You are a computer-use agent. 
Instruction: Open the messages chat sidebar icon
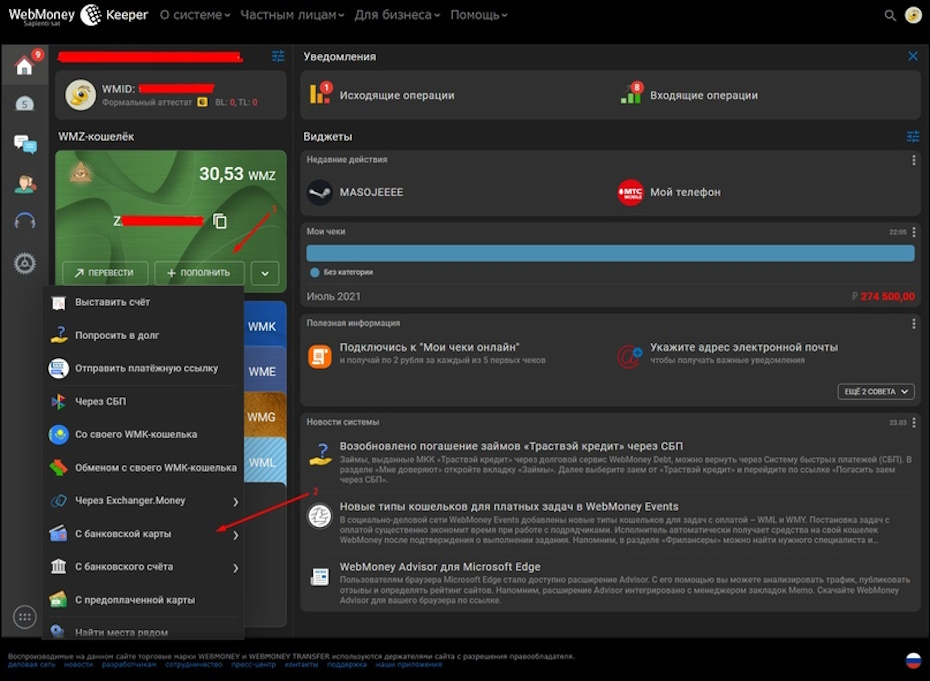pyautogui.click(x=25, y=144)
